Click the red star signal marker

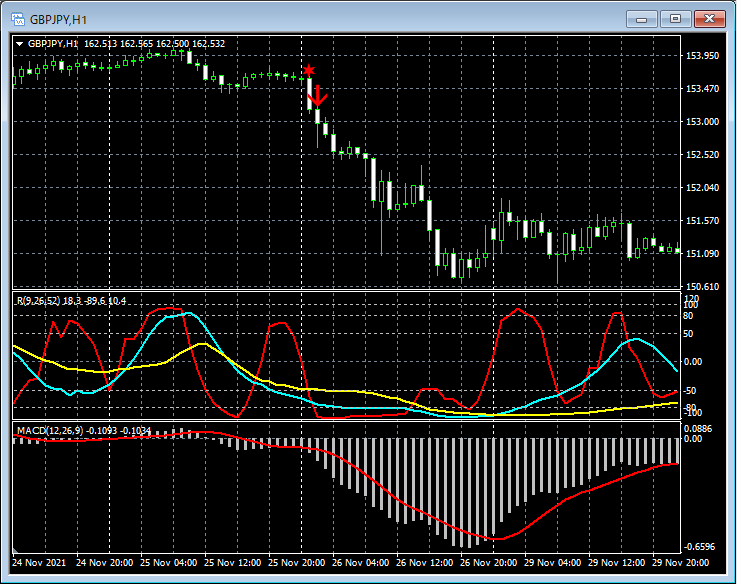pos(309,70)
